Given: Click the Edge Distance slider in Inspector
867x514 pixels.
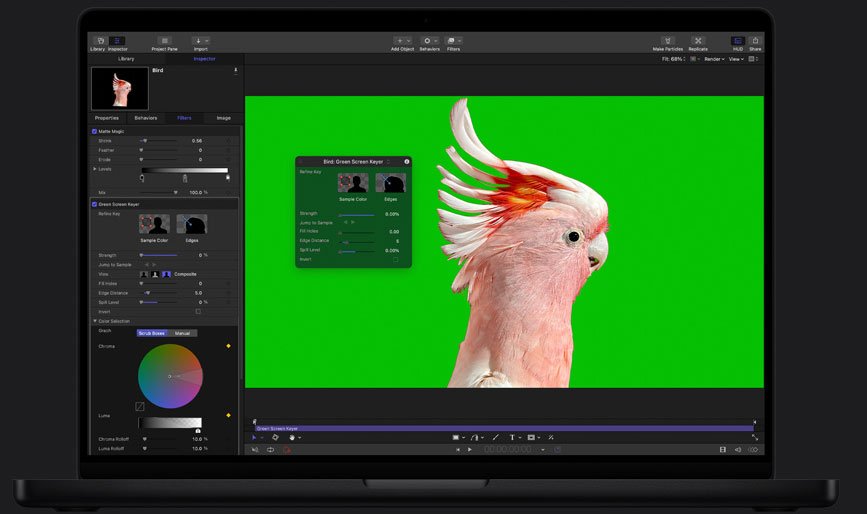Looking at the screenshot, I should [x=159, y=293].
